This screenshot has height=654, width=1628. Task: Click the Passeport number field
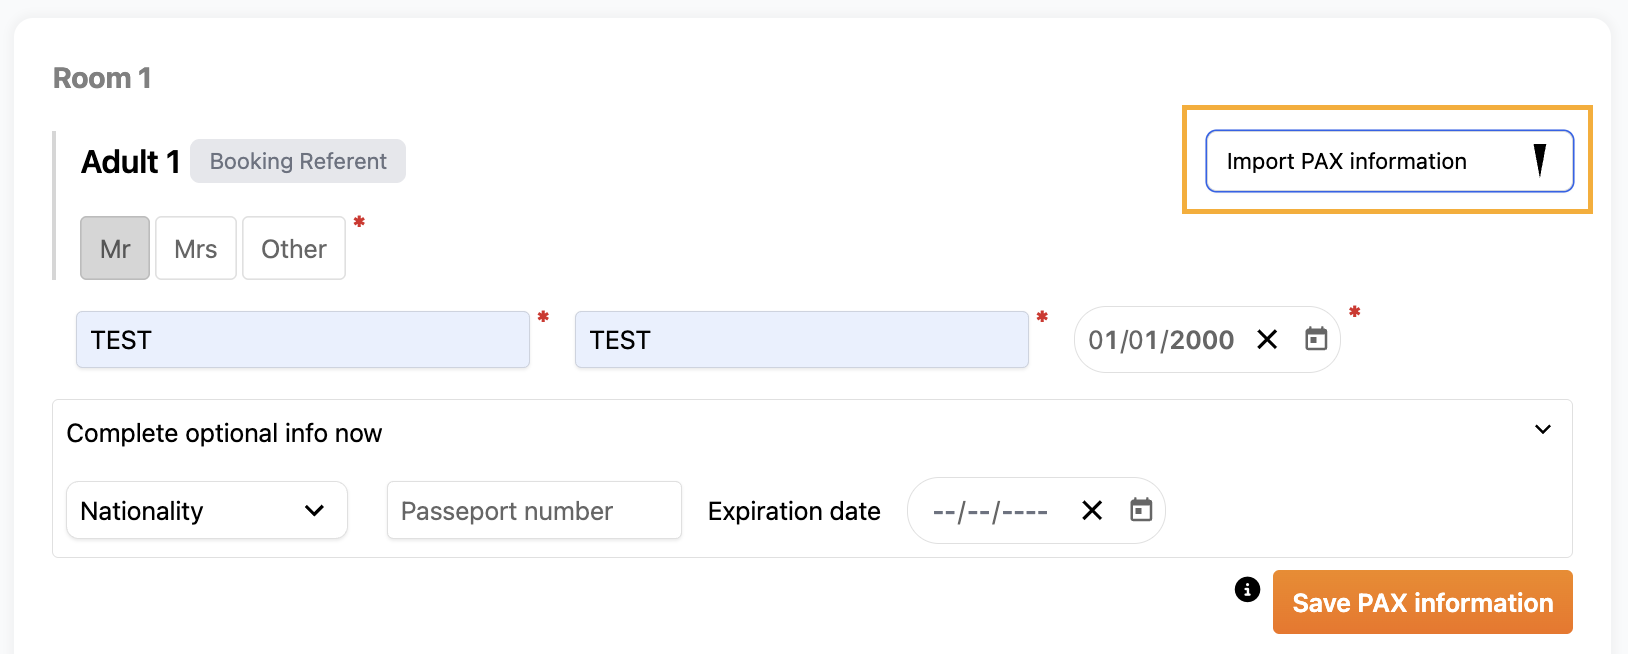click(x=534, y=511)
